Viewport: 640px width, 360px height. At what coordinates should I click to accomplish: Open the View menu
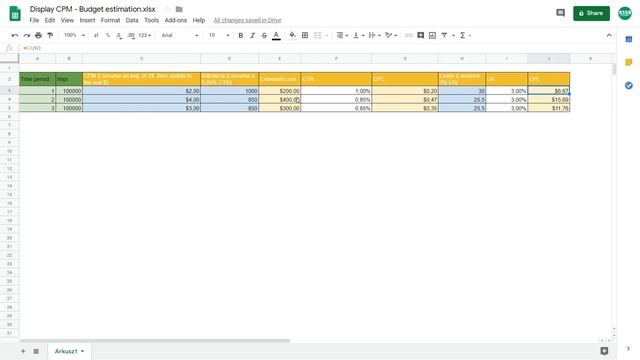[x=67, y=20]
